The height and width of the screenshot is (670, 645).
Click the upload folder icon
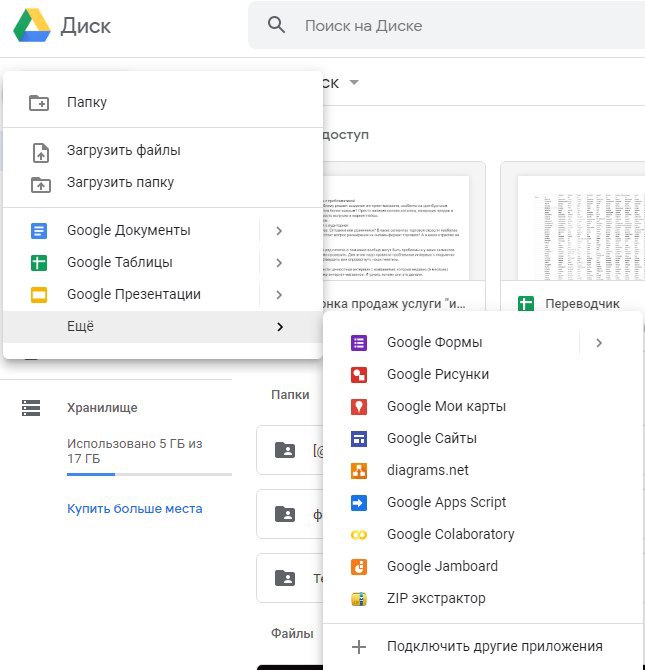click(41, 185)
